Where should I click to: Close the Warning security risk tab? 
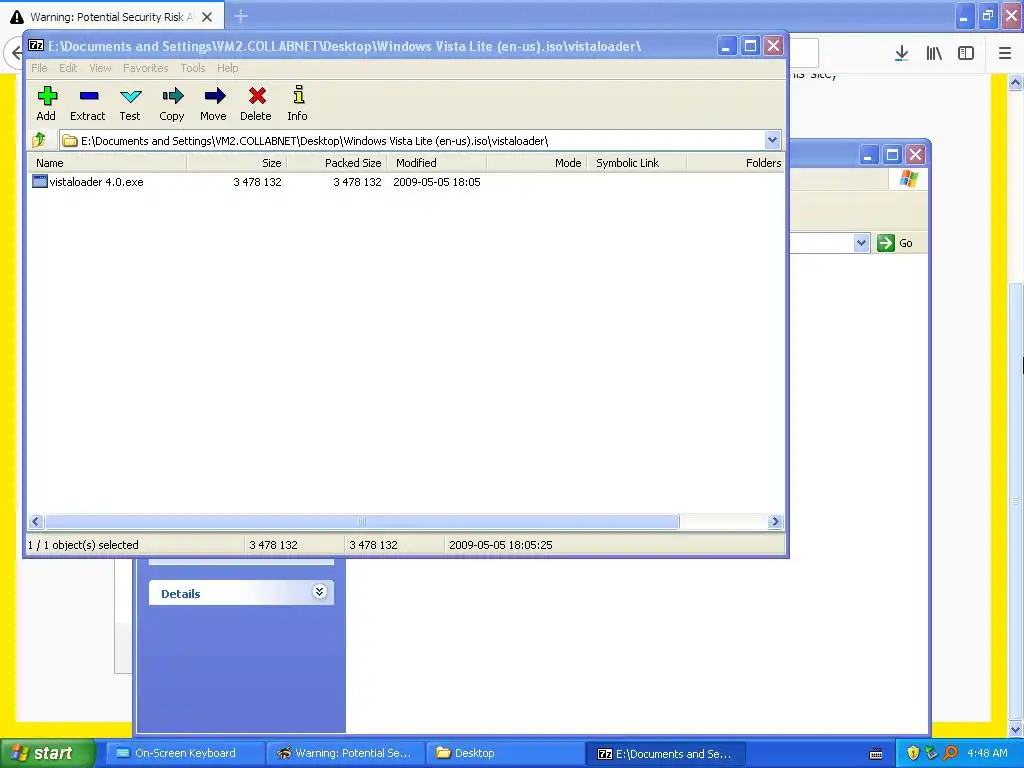[207, 17]
